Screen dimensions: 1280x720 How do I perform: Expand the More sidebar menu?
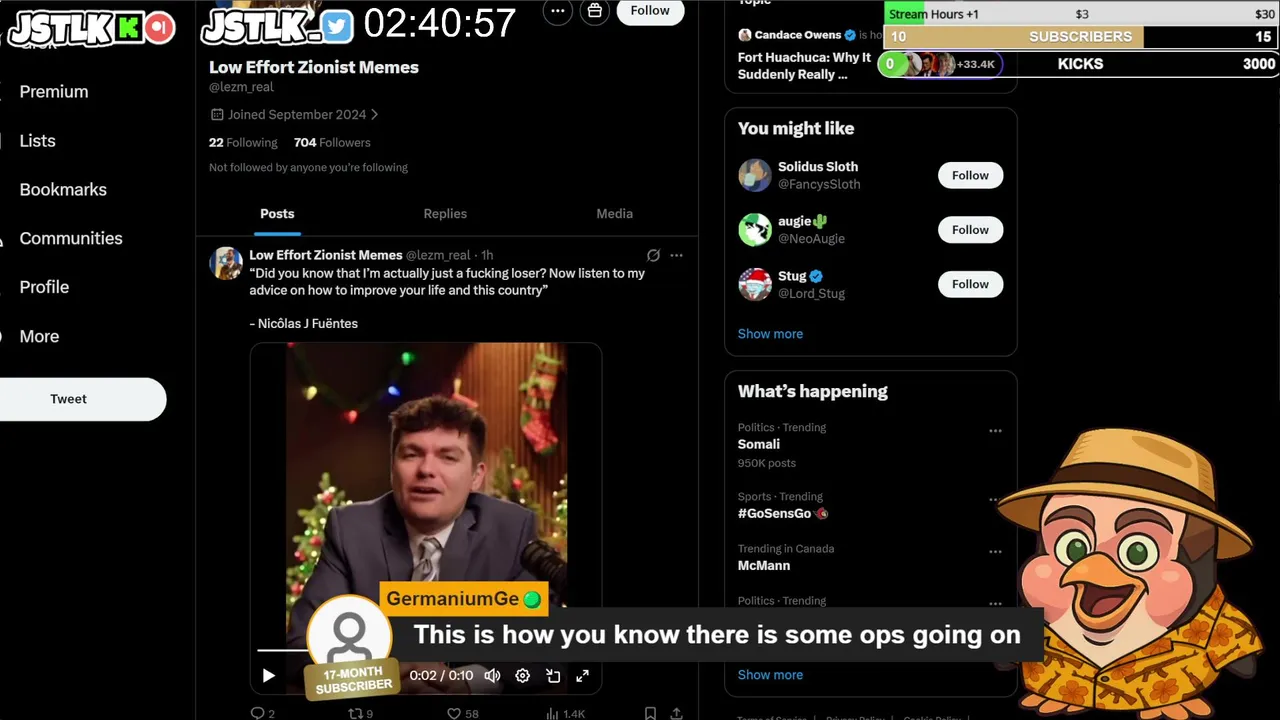coord(39,336)
